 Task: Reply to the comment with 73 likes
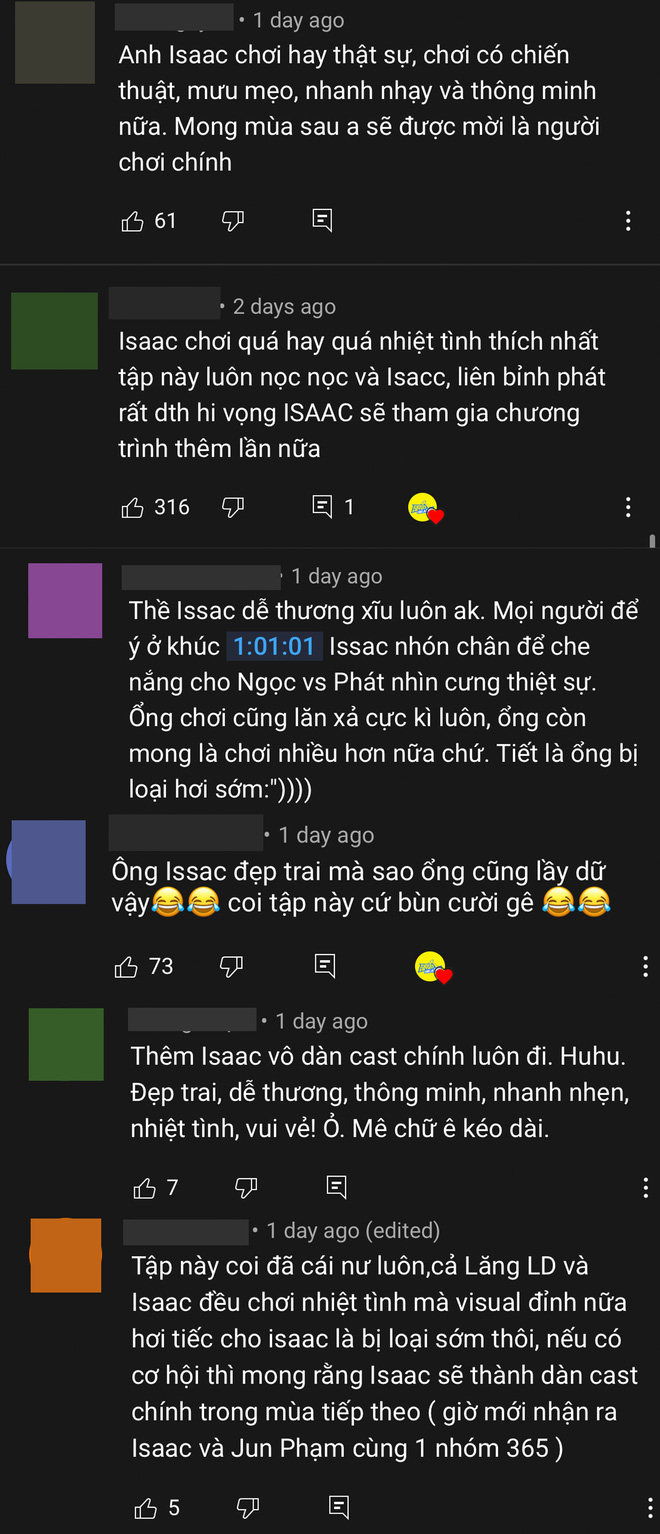click(x=324, y=965)
